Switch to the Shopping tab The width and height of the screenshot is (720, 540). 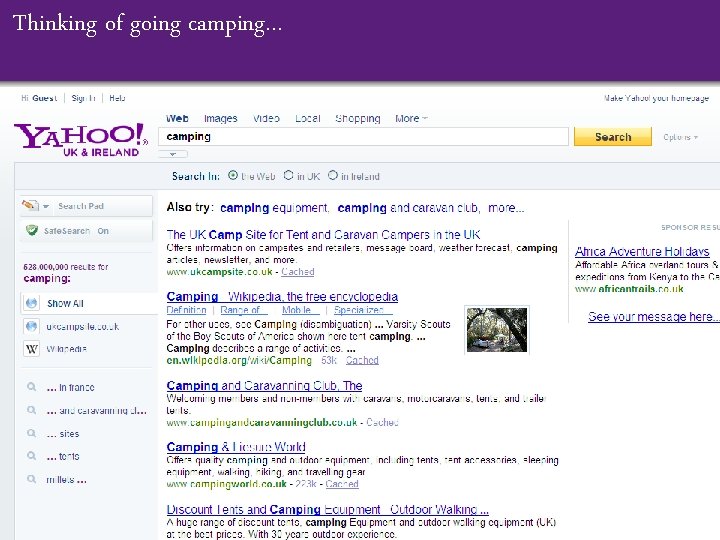click(x=358, y=118)
